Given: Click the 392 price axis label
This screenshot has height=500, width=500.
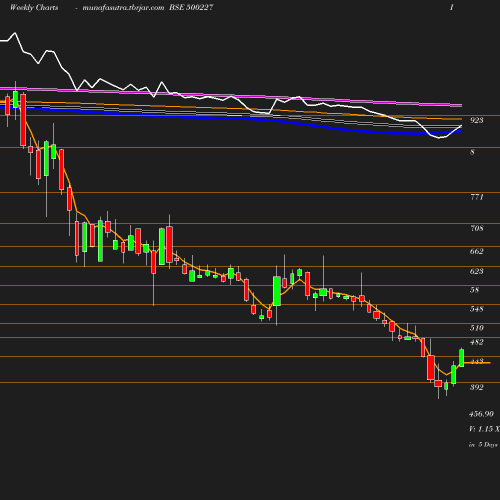Looking at the screenshot, I should coord(476,387).
